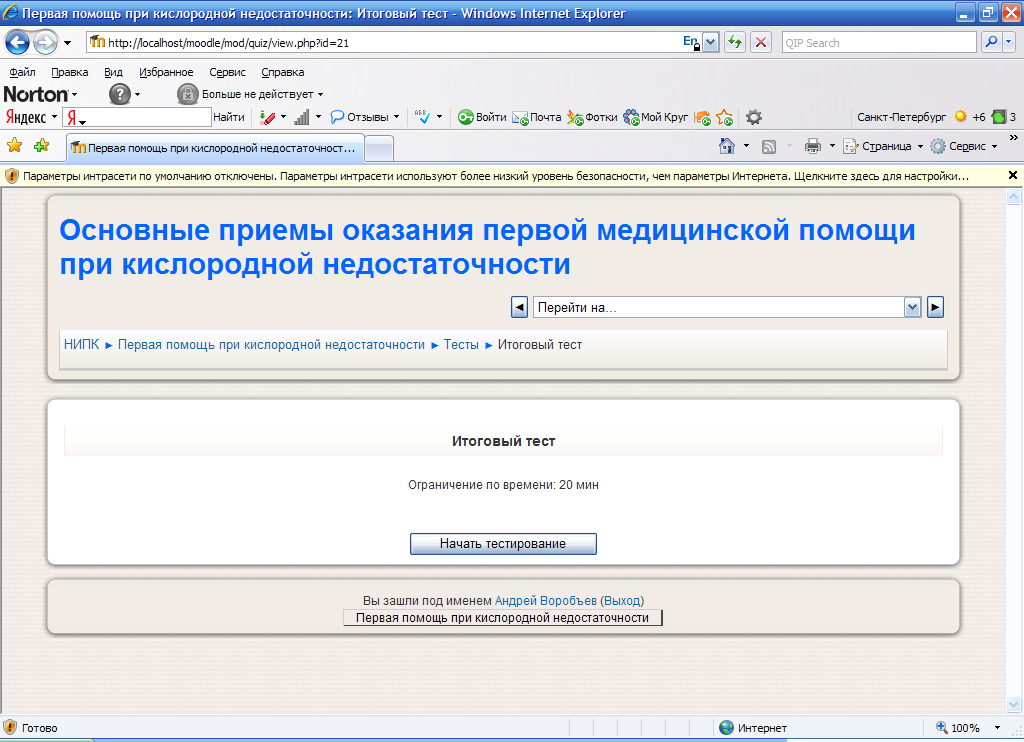Click the next activity arrow button
The image size is (1024, 742).
935,307
